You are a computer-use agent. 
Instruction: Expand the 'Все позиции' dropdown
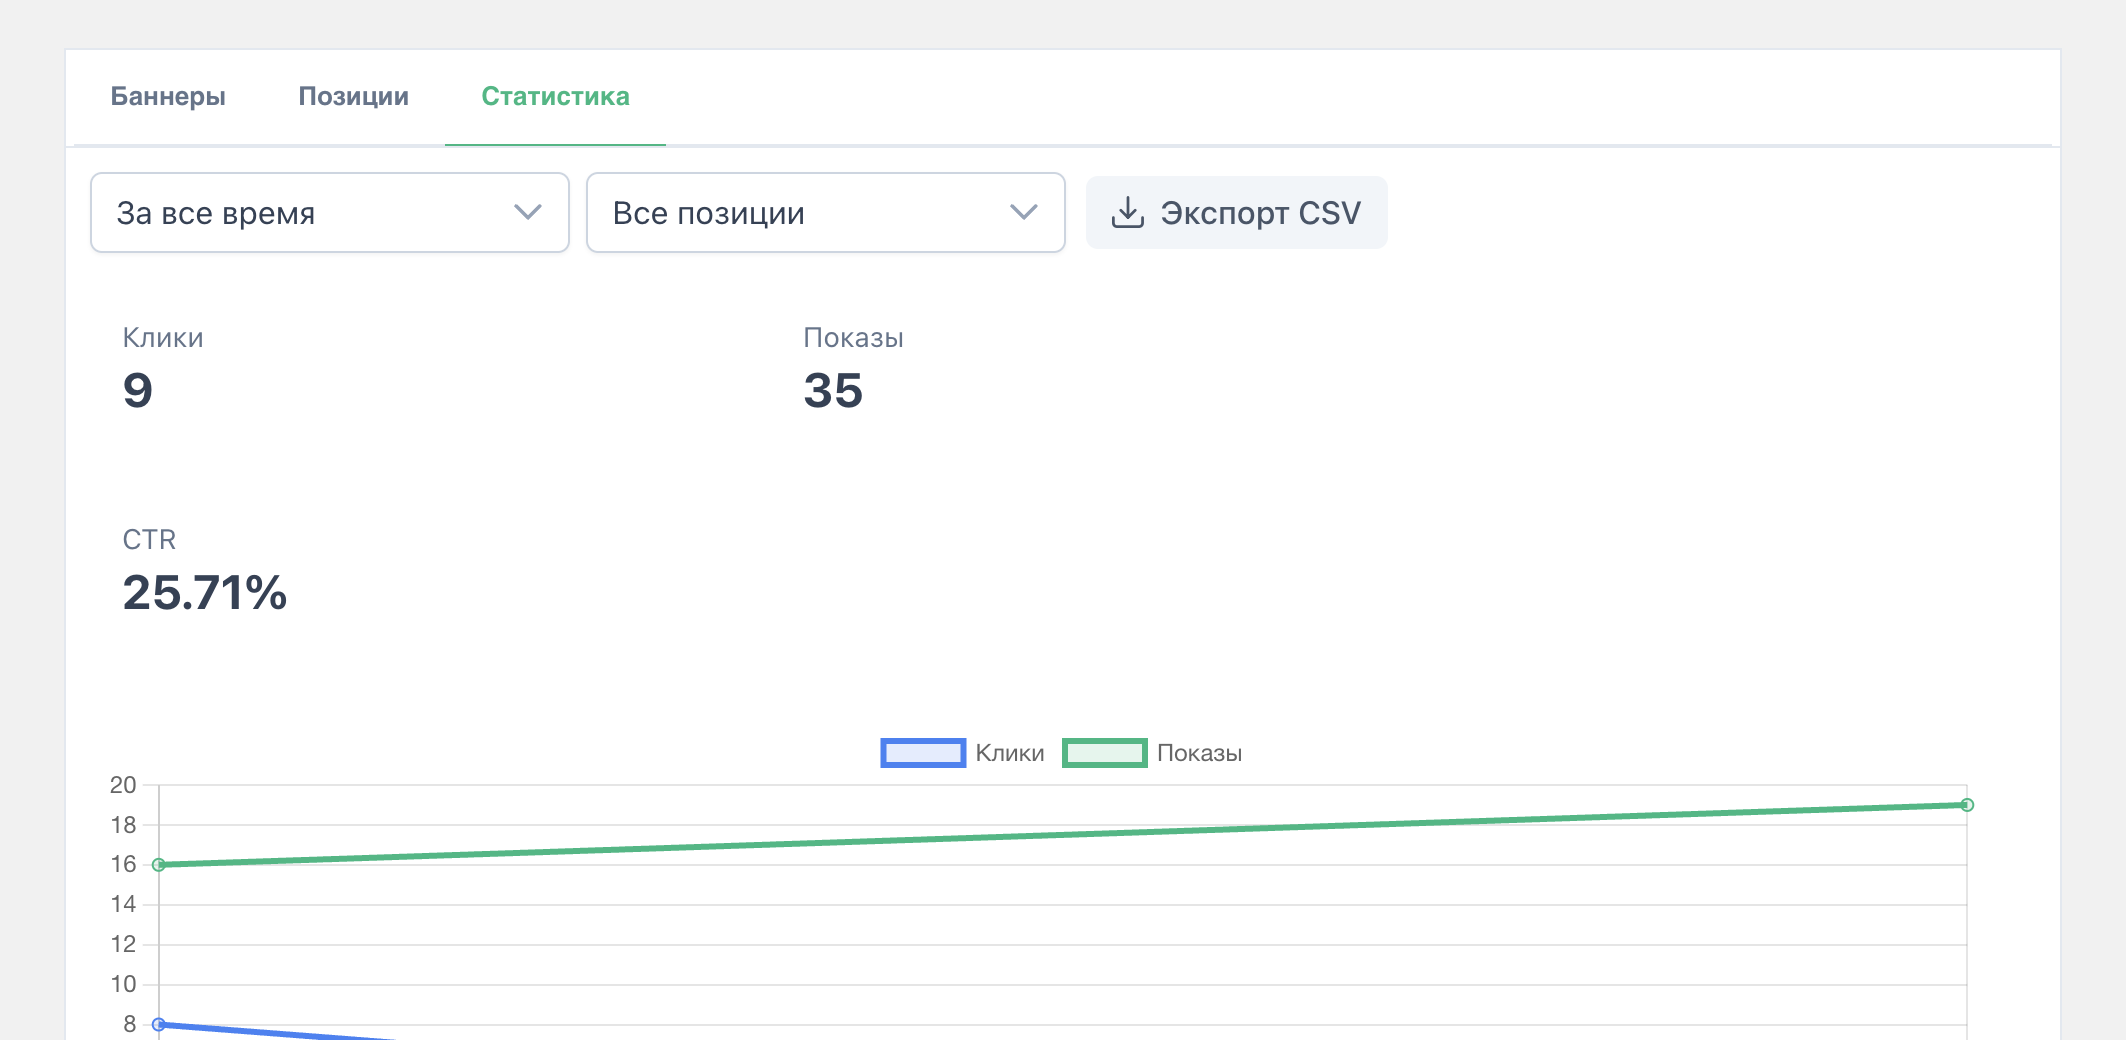tap(826, 213)
